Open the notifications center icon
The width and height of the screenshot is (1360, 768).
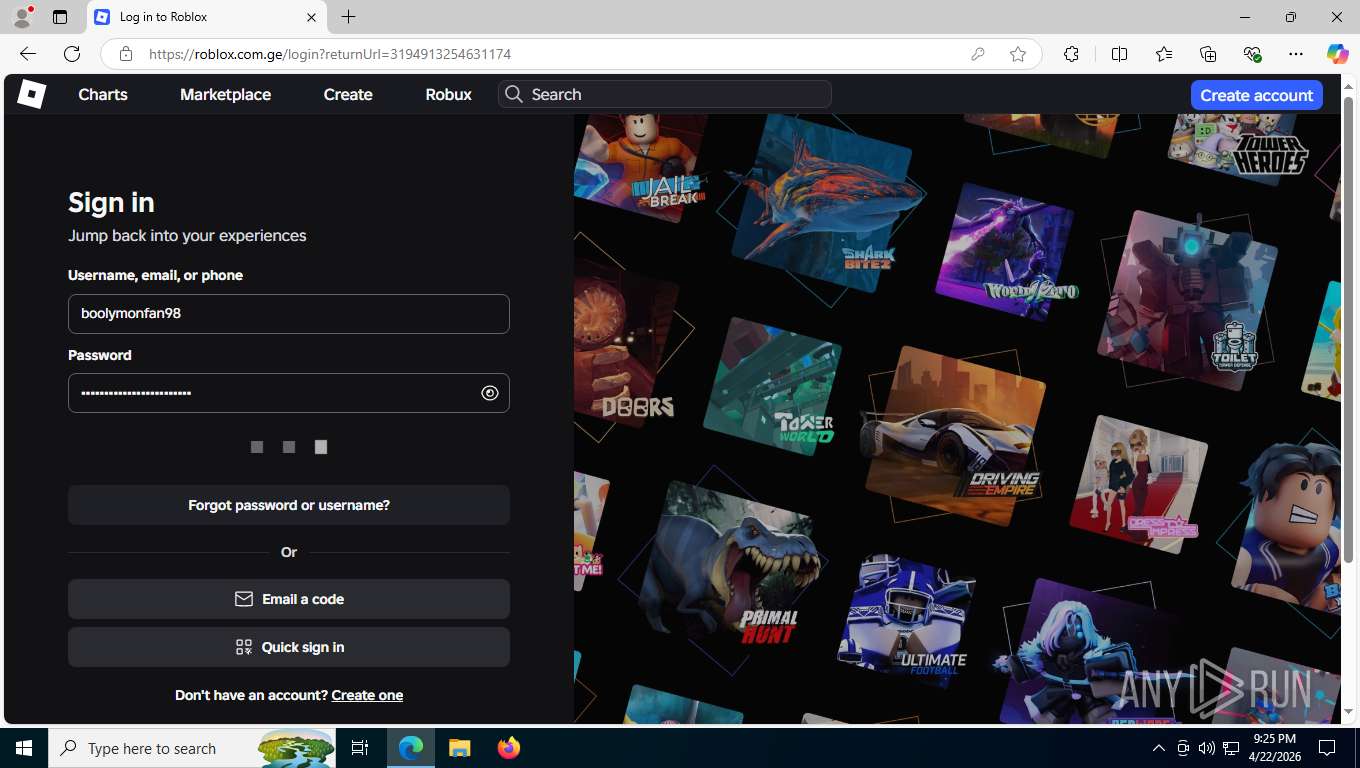click(x=1327, y=748)
